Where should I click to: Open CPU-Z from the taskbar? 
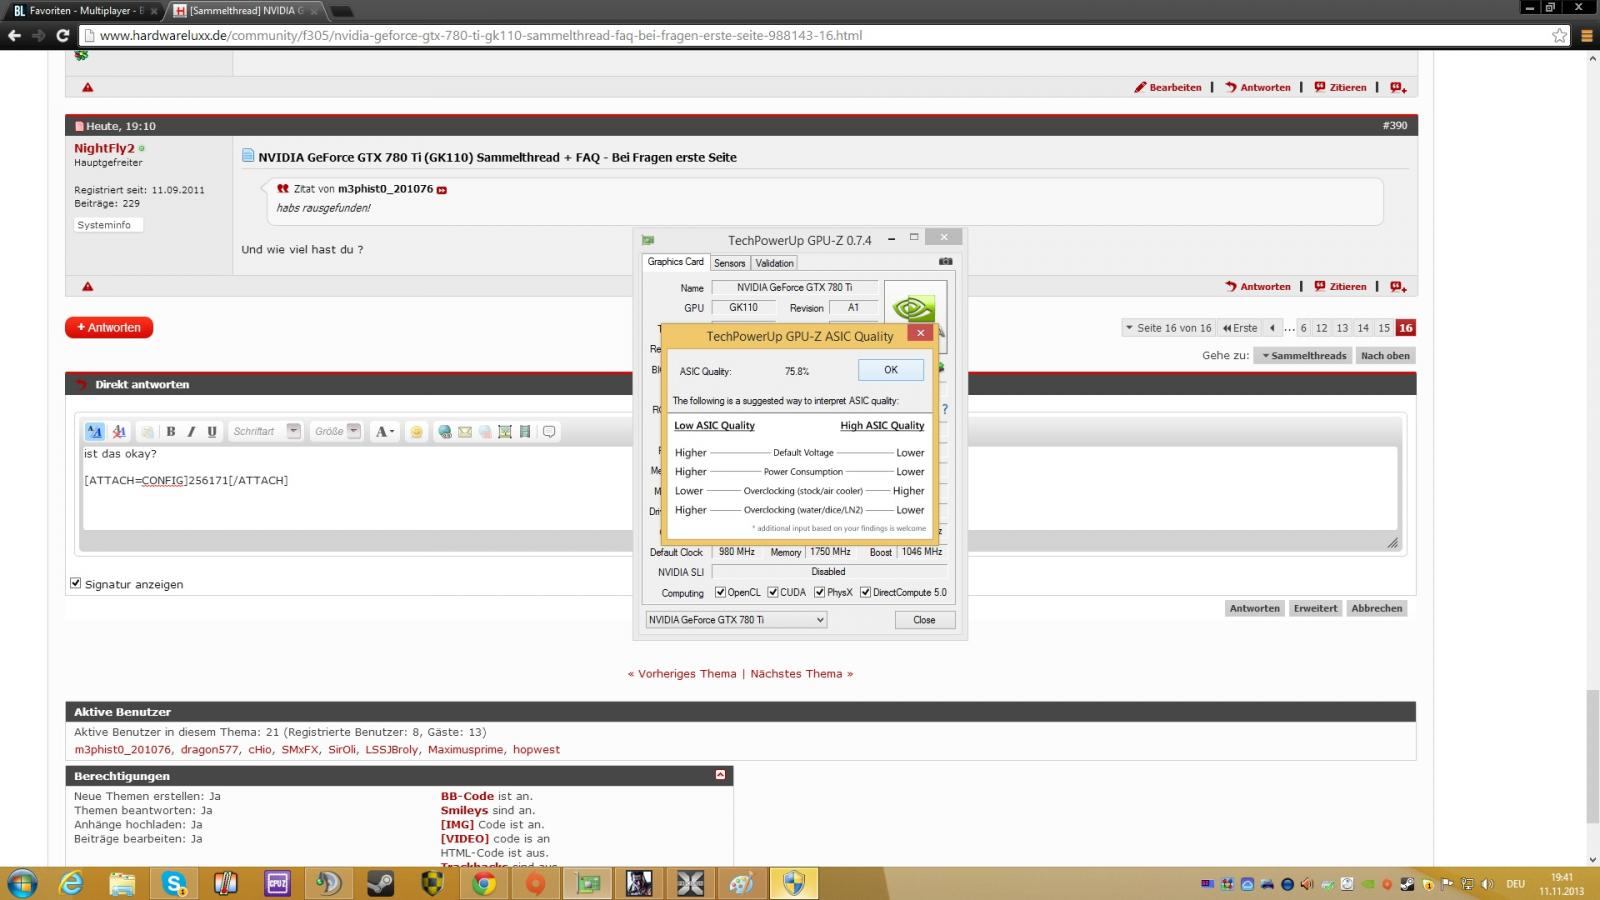(277, 883)
